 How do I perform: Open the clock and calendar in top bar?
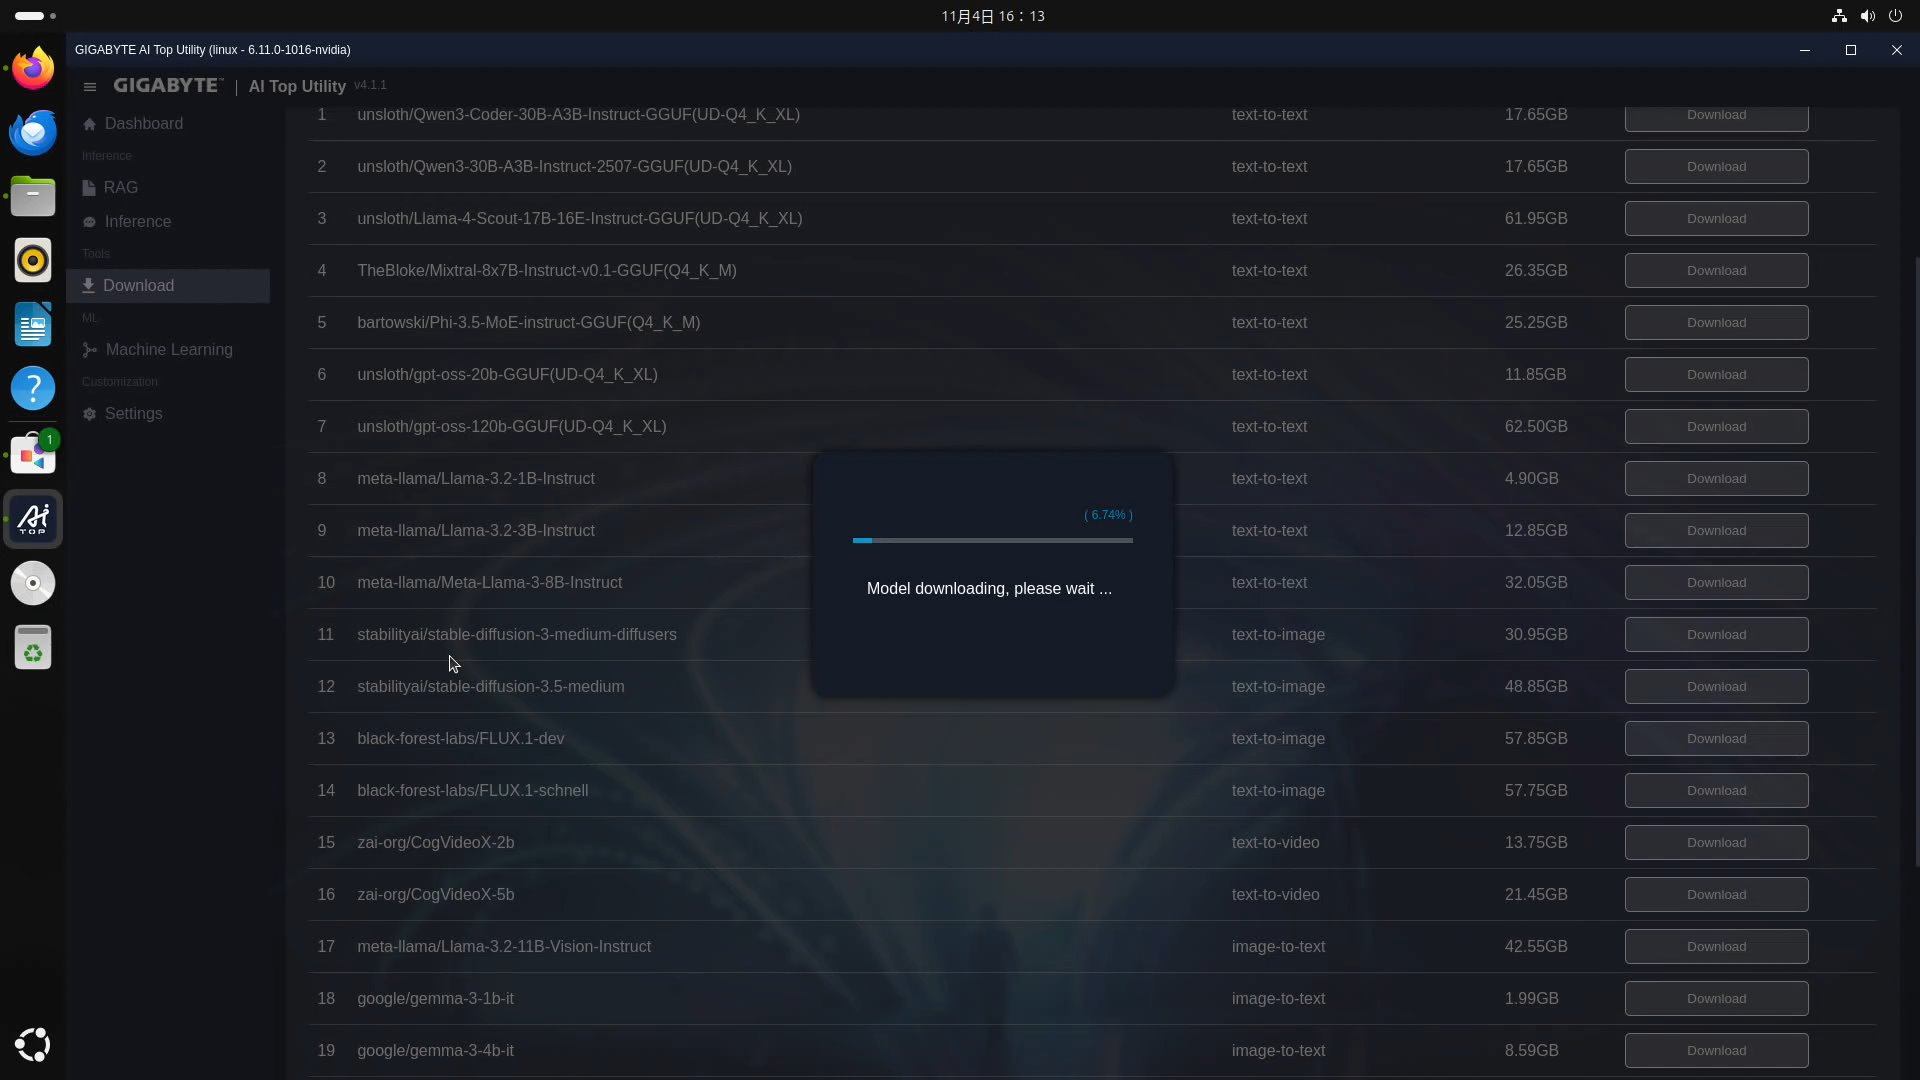pyautogui.click(x=992, y=16)
